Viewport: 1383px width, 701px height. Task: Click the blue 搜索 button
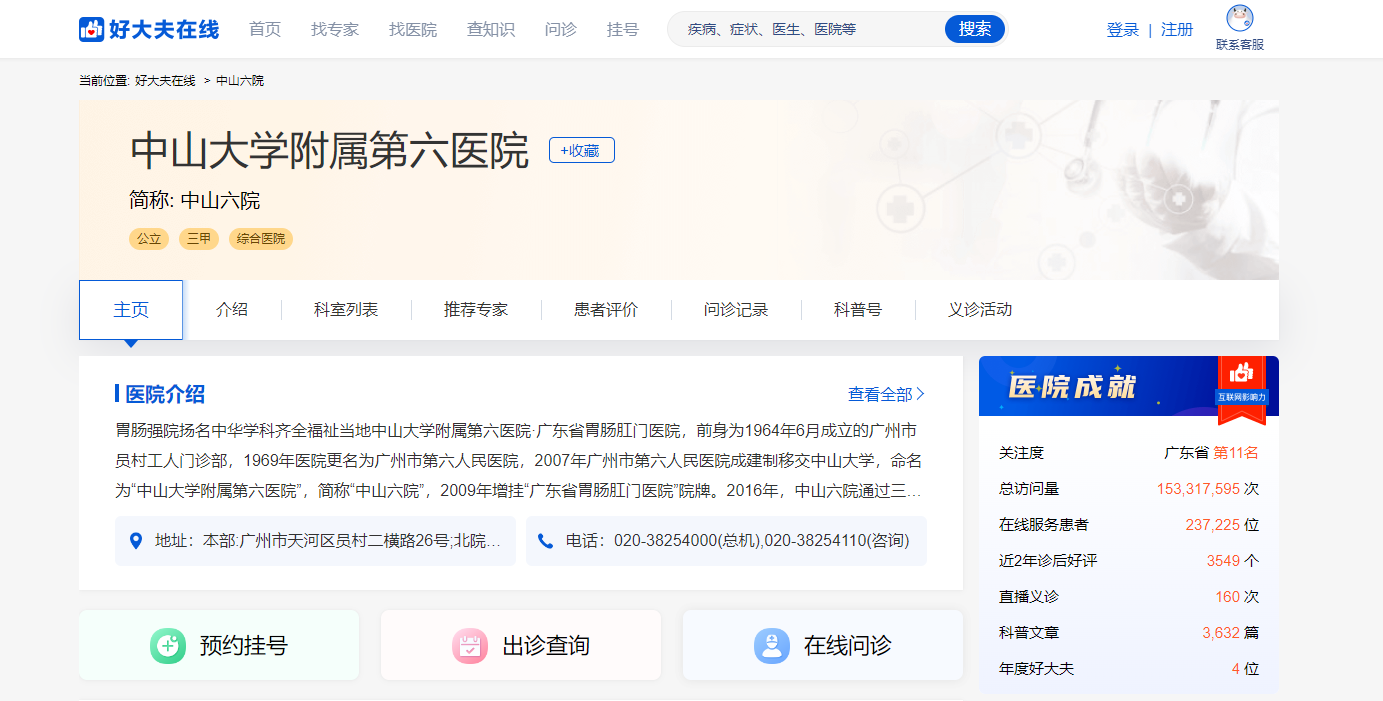pos(975,29)
